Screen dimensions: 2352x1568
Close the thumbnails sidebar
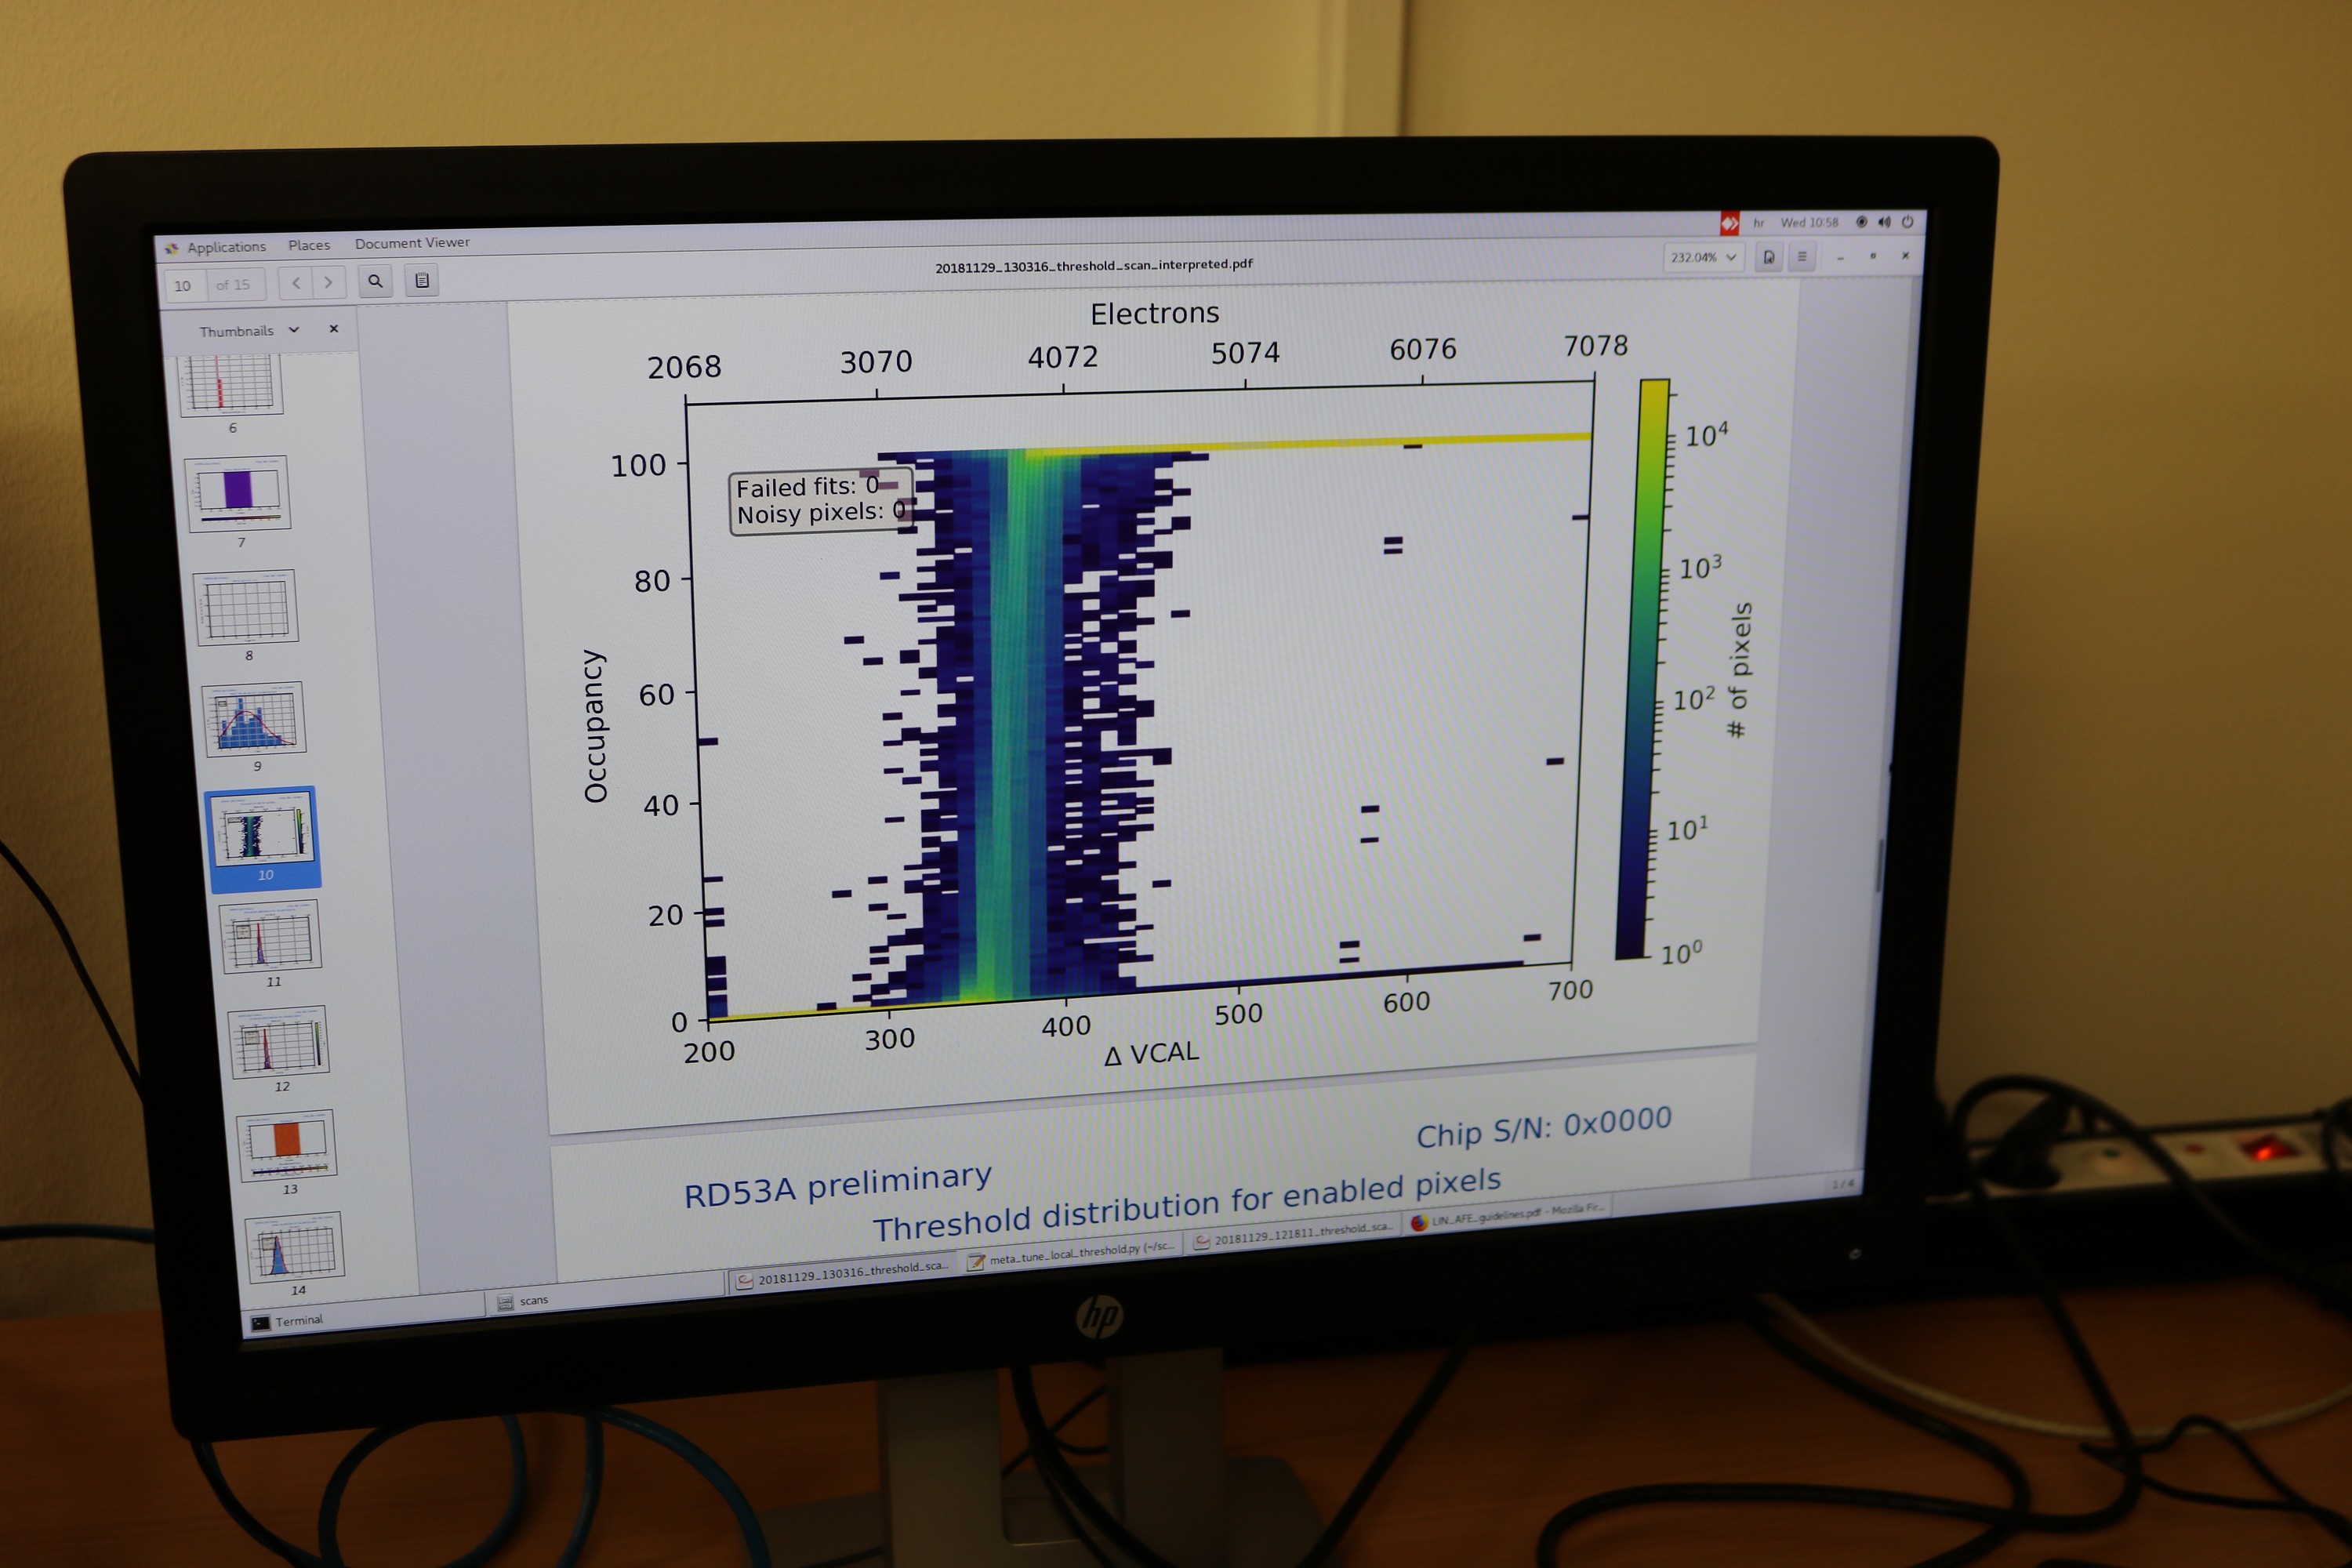pos(334,329)
